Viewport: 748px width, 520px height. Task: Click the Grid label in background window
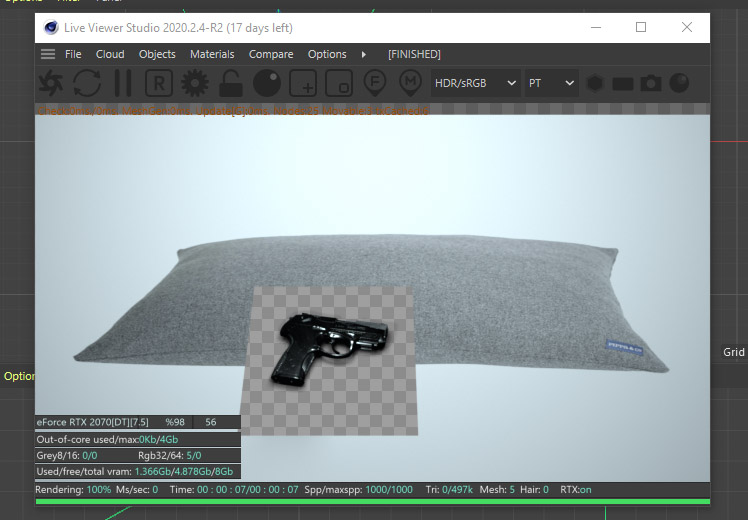[734, 352]
